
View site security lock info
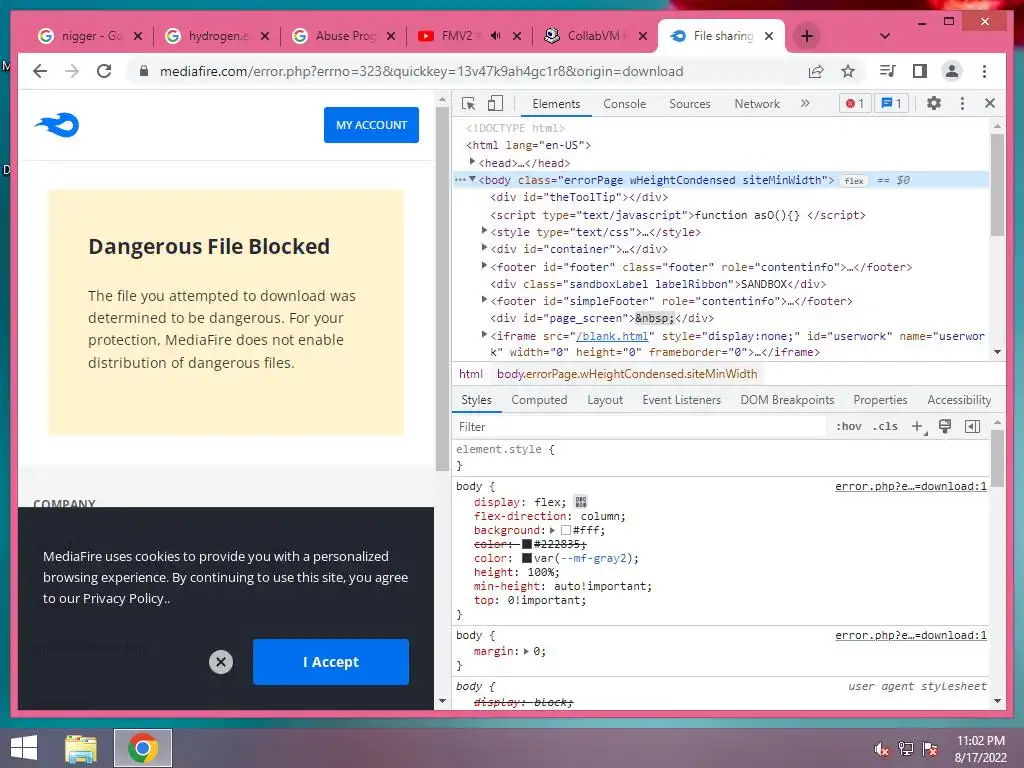pyautogui.click(x=144, y=71)
